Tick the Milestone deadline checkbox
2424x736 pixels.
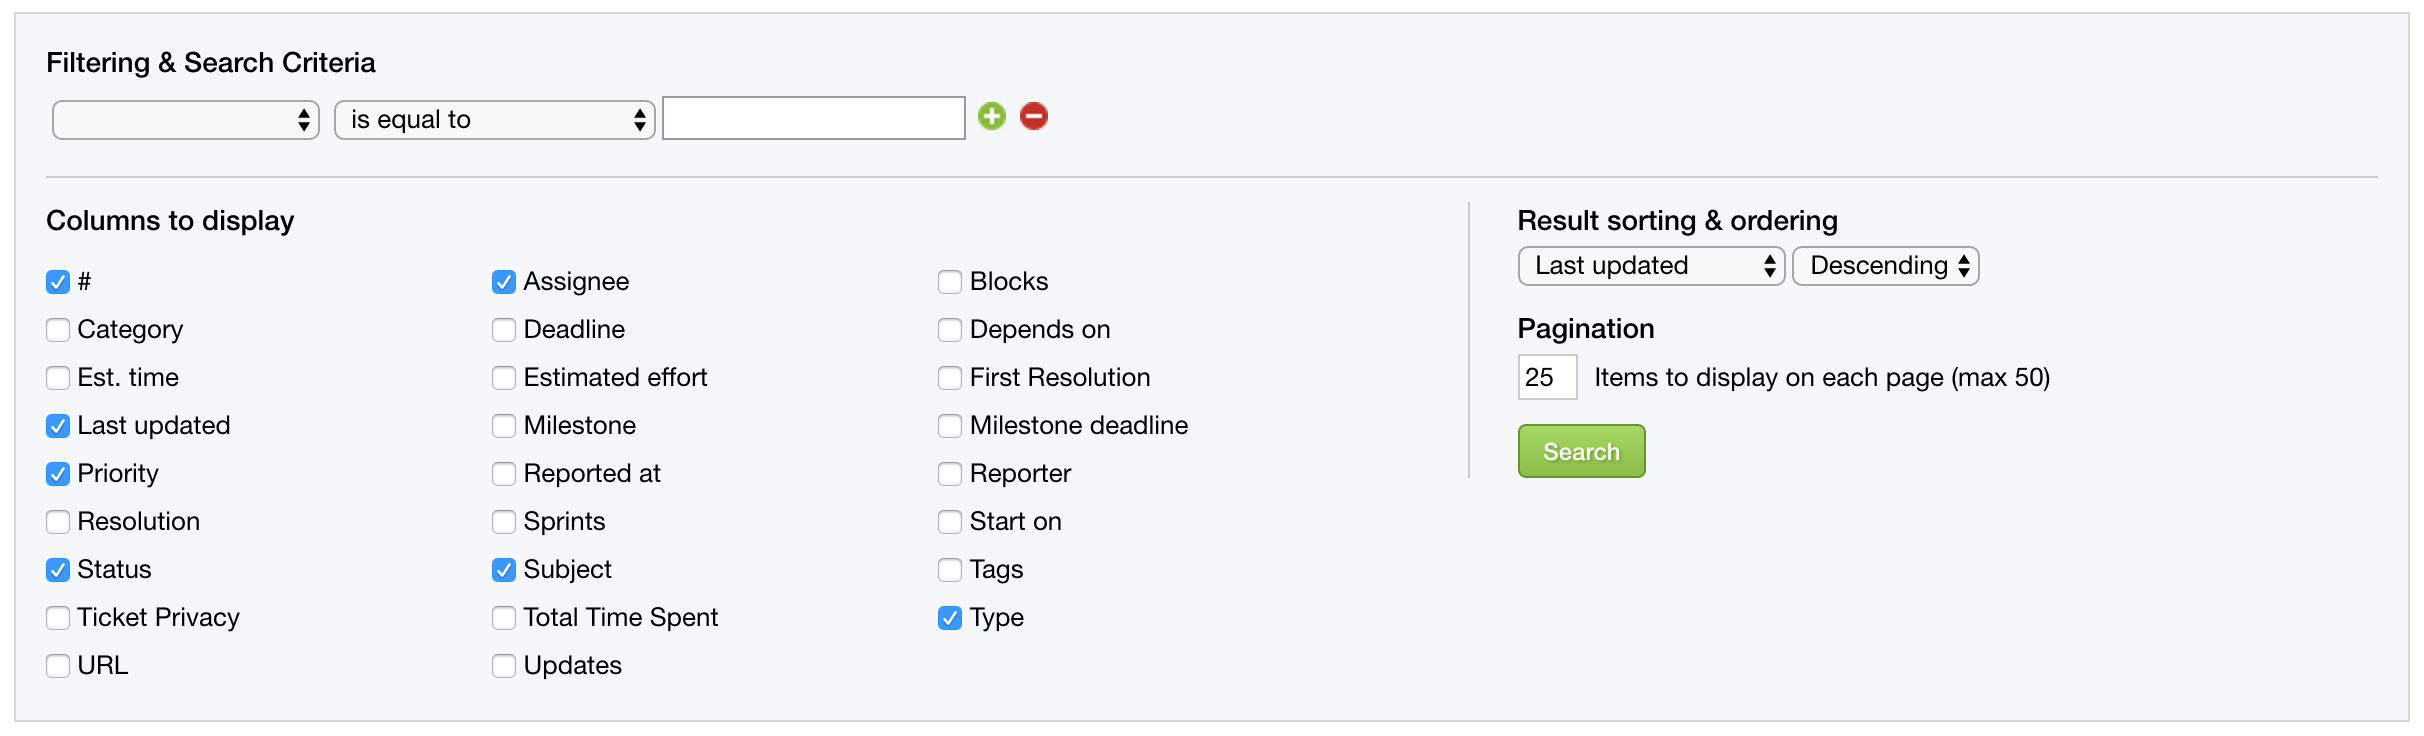[x=950, y=426]
